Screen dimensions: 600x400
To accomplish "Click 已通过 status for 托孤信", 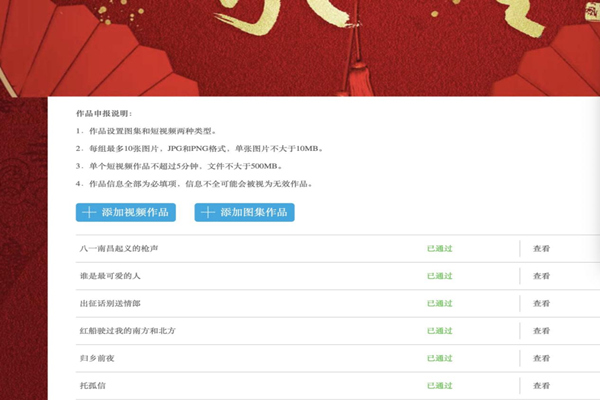I will (x=440, y=386).
